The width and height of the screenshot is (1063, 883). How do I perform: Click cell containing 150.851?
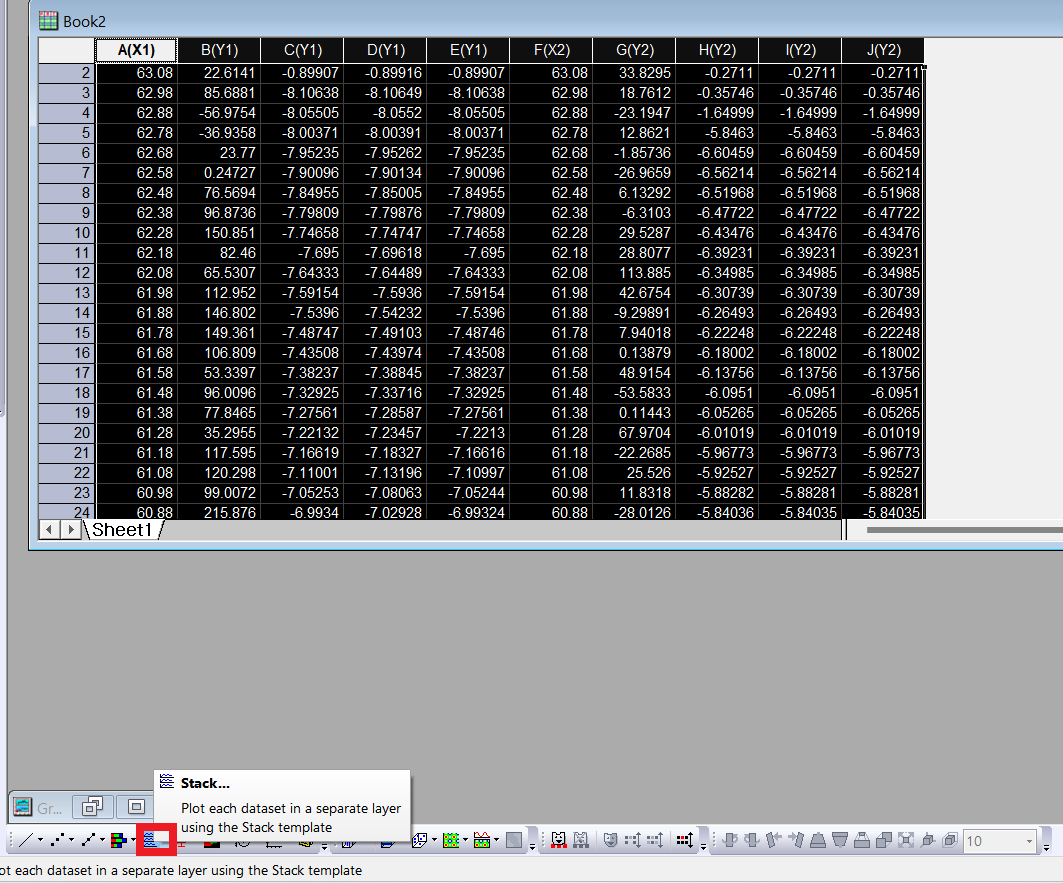tap(219, 233)
